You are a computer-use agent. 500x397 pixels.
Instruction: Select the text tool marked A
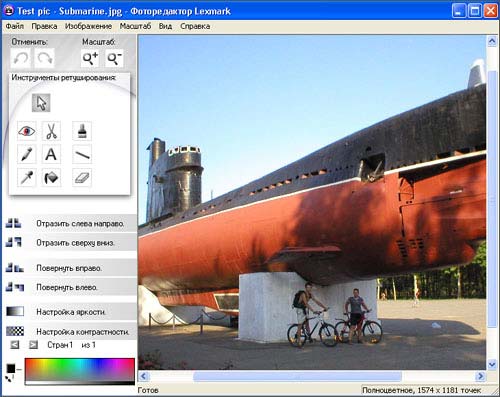pos(51,154)
